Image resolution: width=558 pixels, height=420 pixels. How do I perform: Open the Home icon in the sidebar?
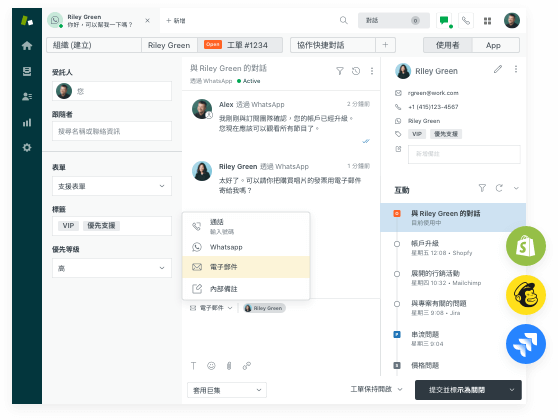[x=27, y=46]
